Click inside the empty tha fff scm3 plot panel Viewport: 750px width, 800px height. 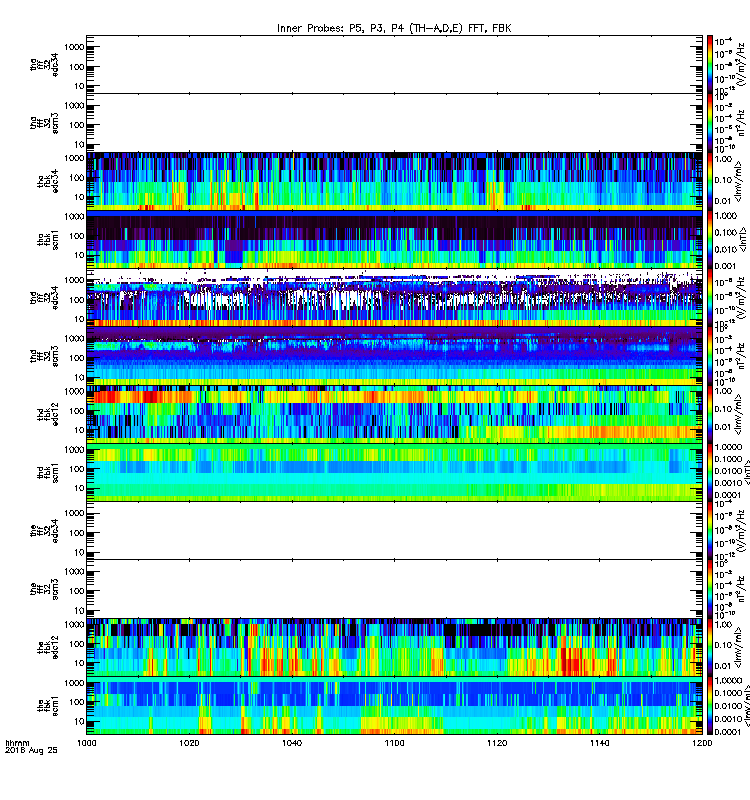point(394,123)
